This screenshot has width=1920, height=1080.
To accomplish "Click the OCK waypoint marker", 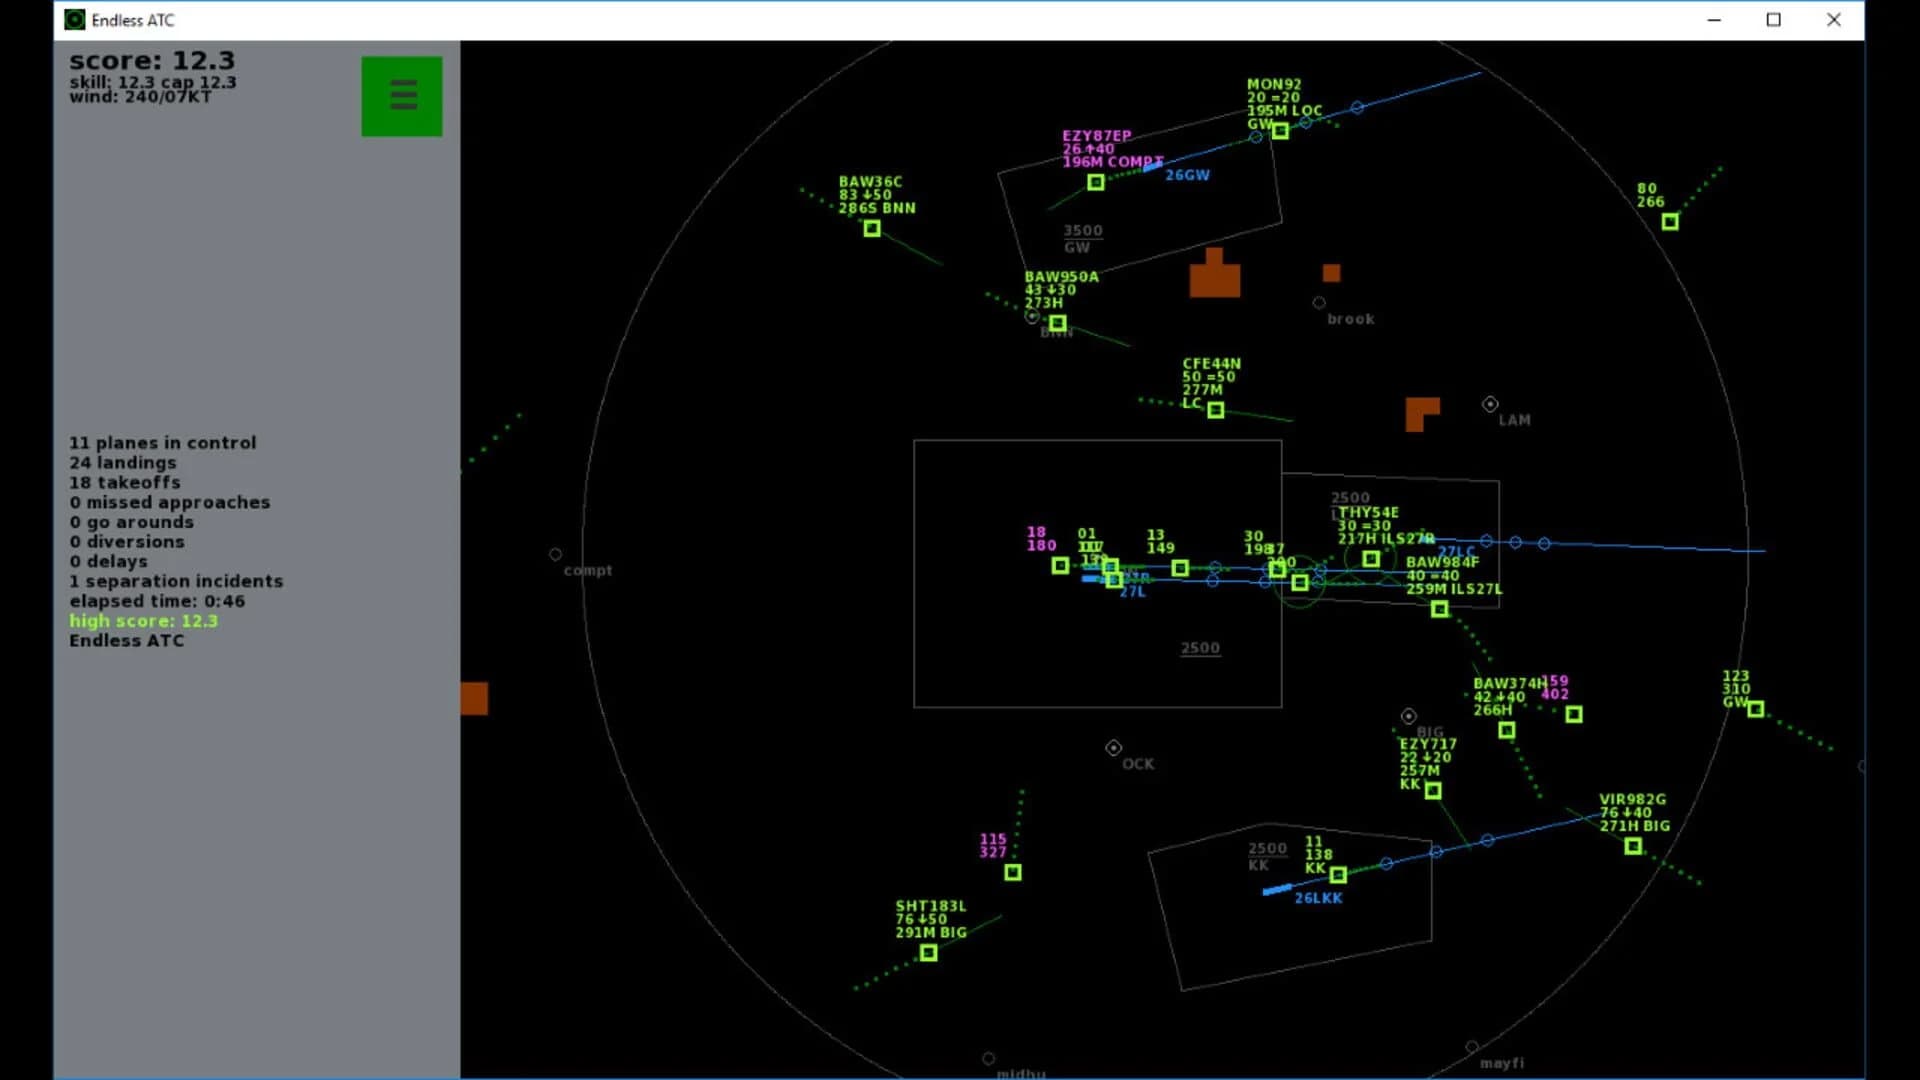I will (1113, 746).
